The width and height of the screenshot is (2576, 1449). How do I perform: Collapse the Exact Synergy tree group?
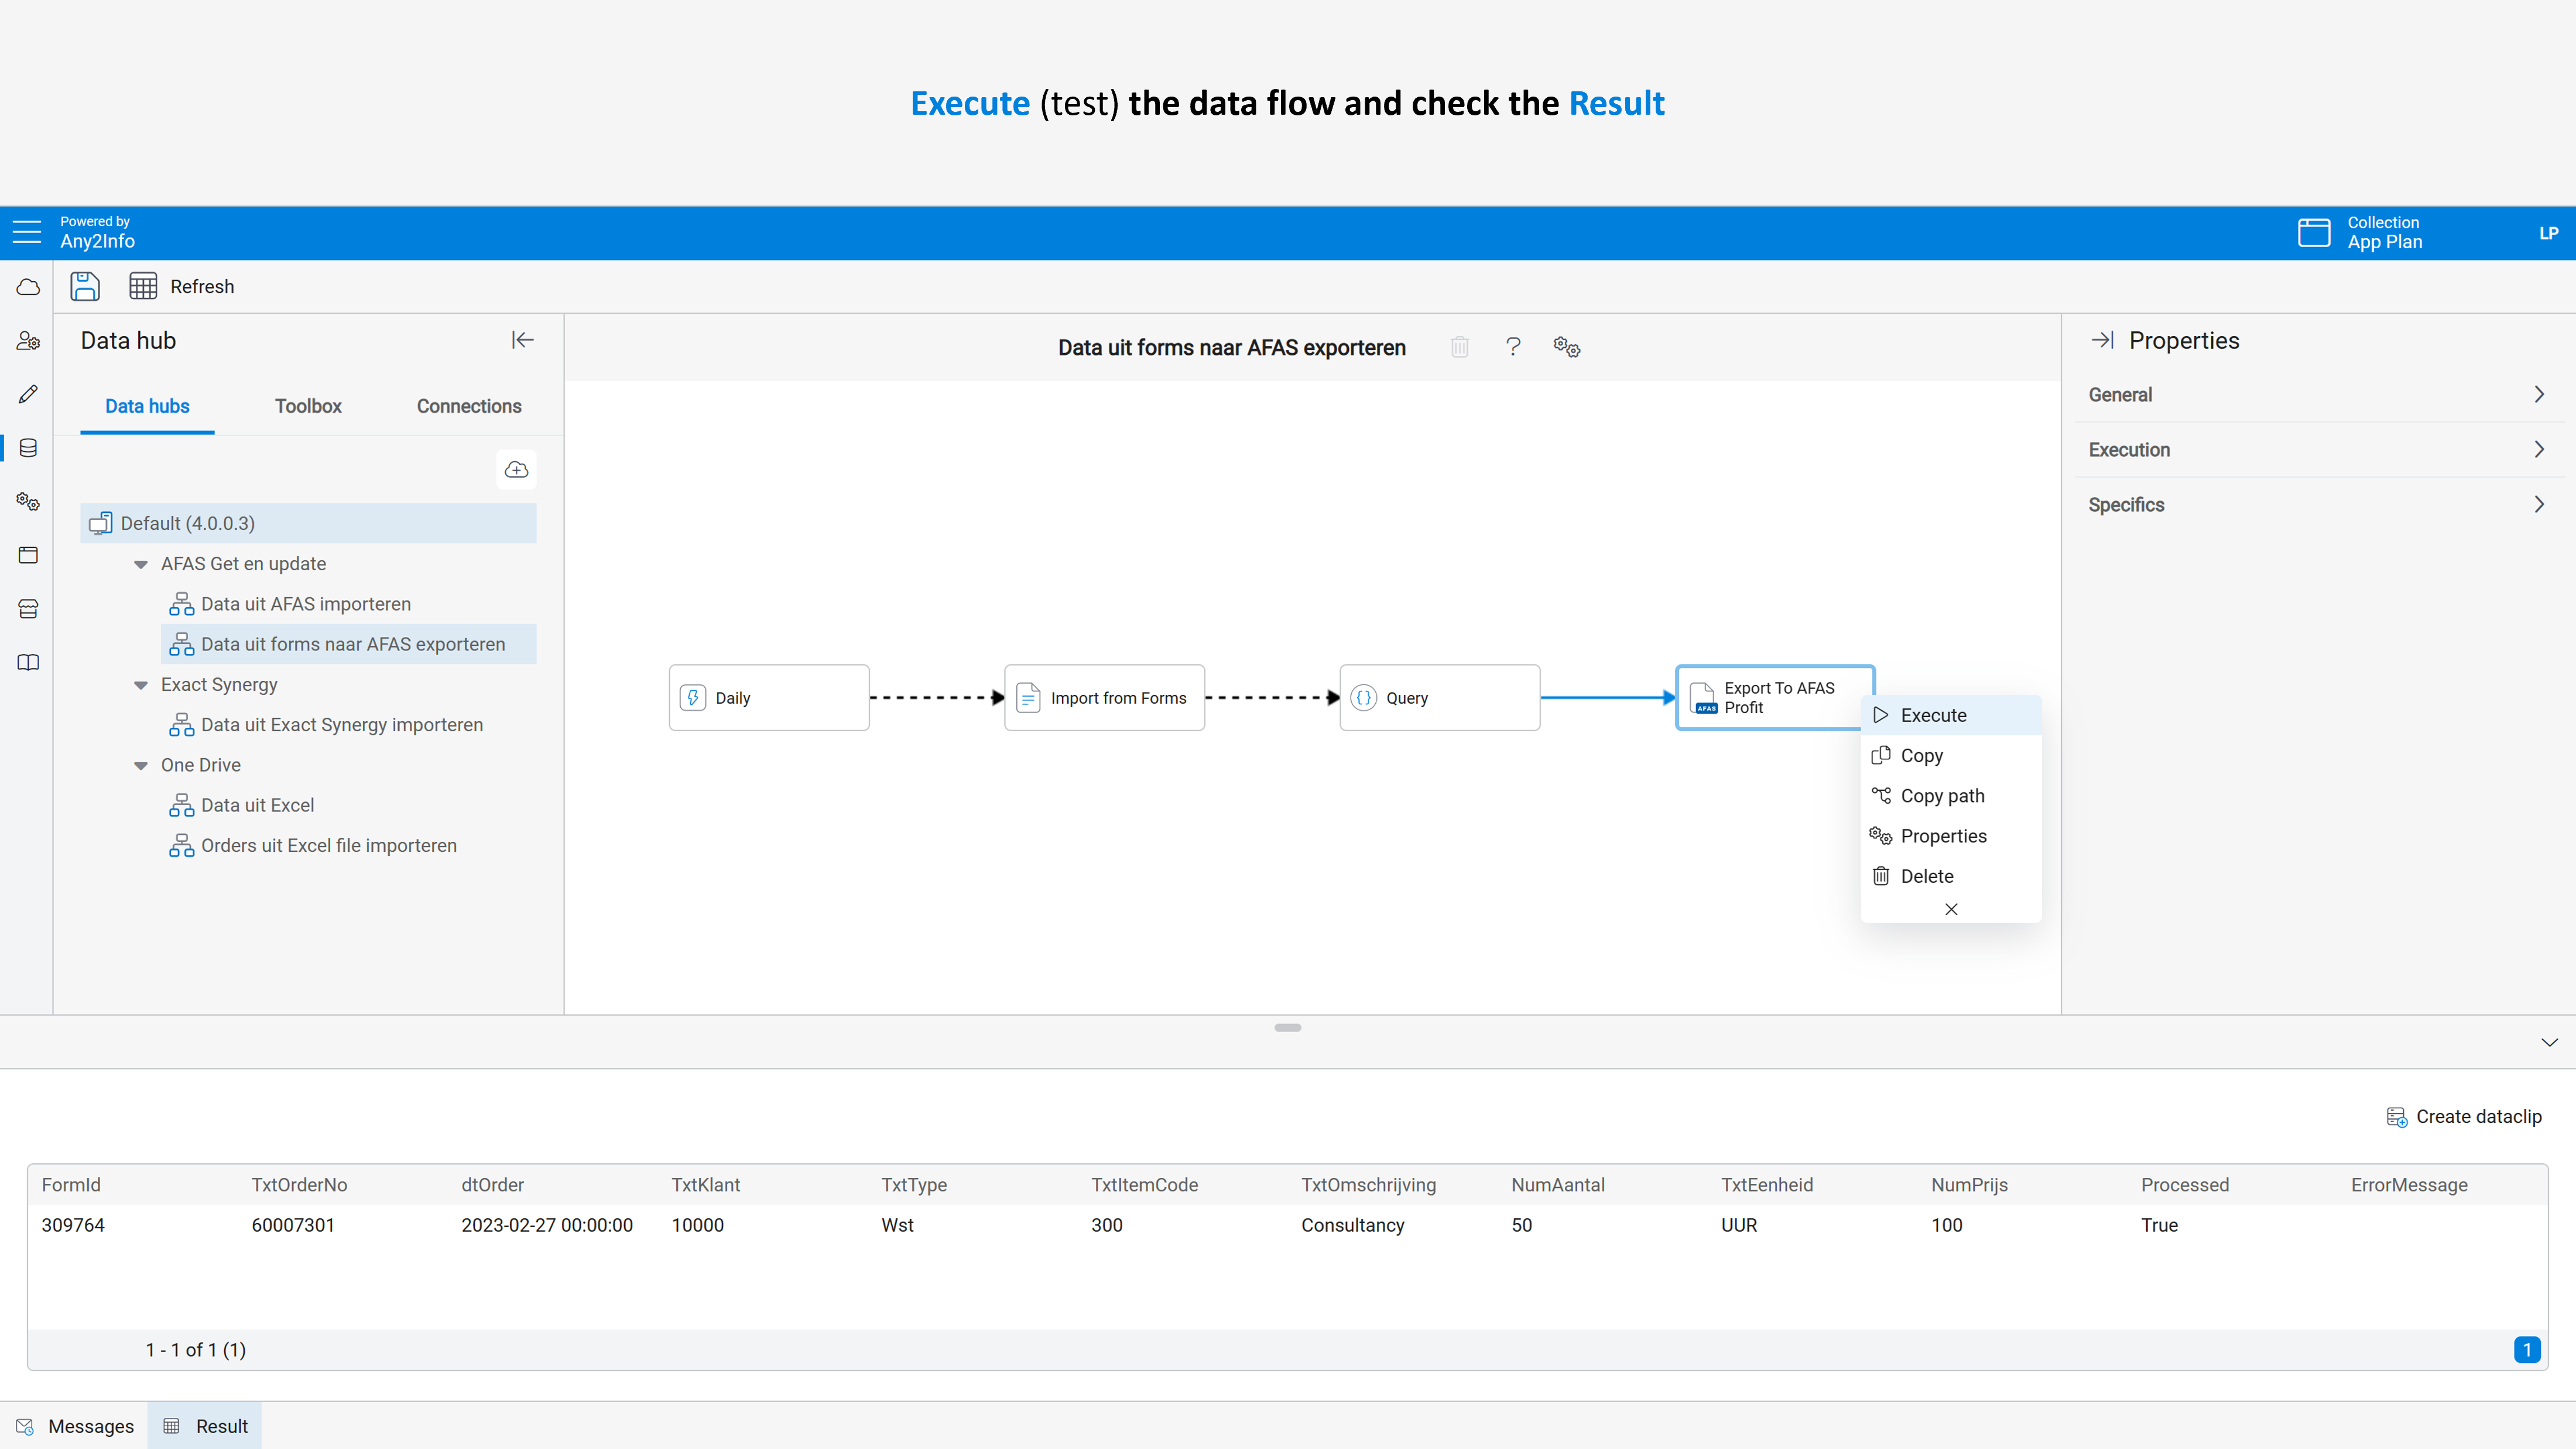tap(141, 685)
